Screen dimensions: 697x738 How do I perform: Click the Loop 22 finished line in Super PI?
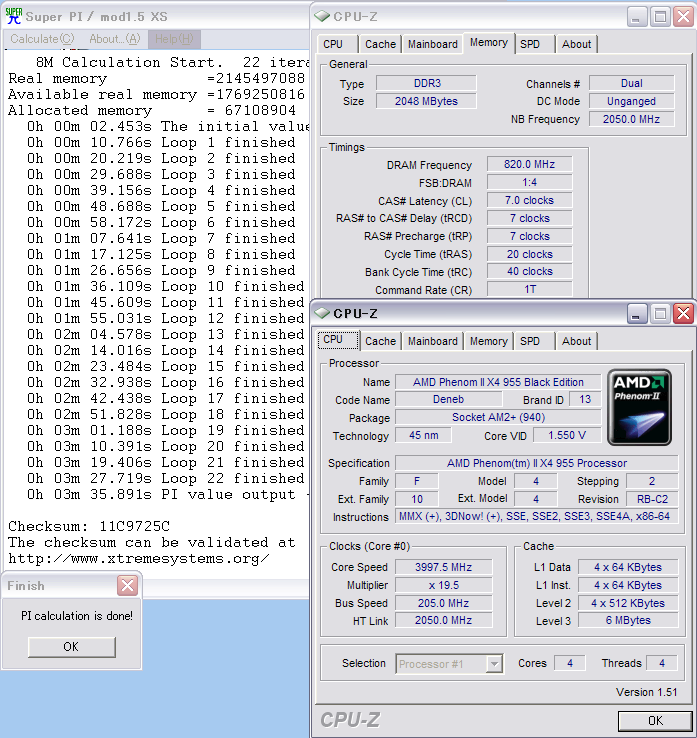(x=165, y=478)
